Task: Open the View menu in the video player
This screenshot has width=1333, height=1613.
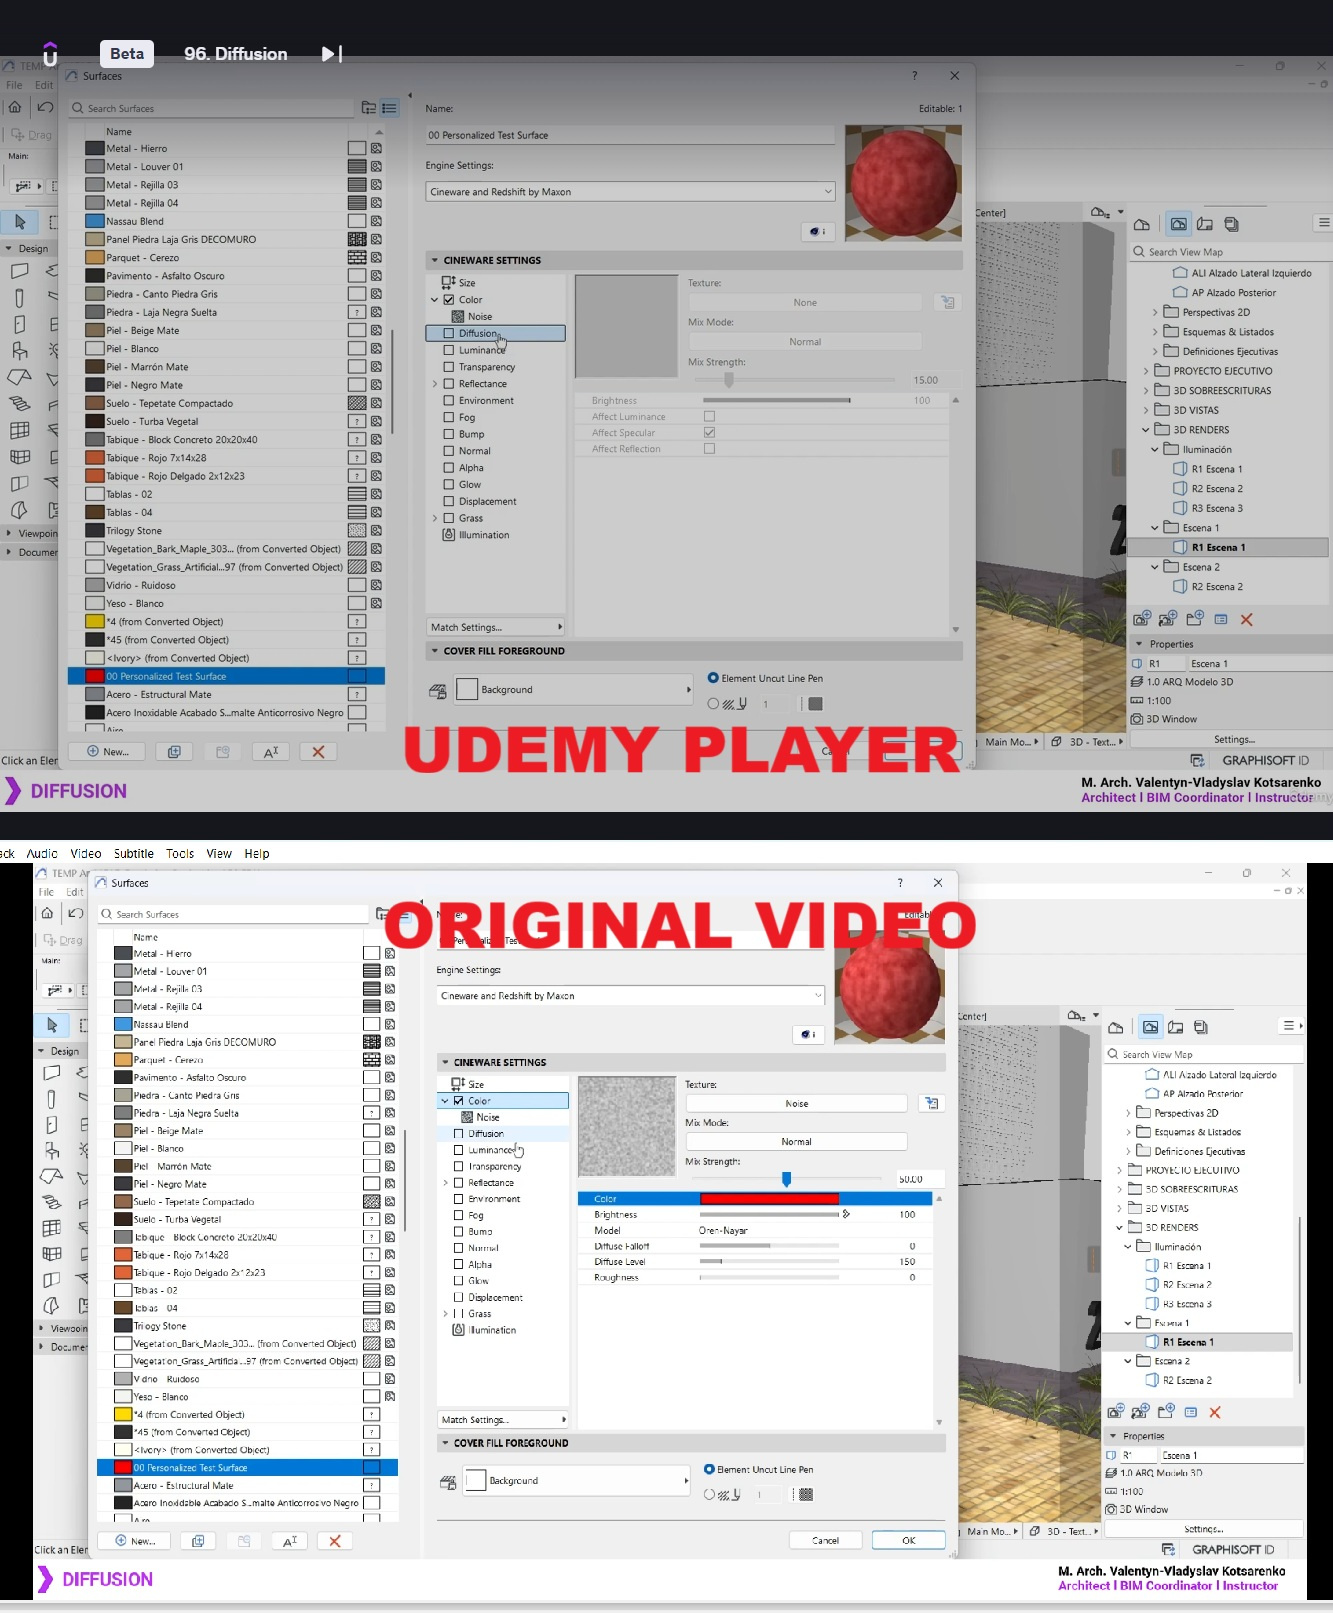Action: tap(219, 854)
